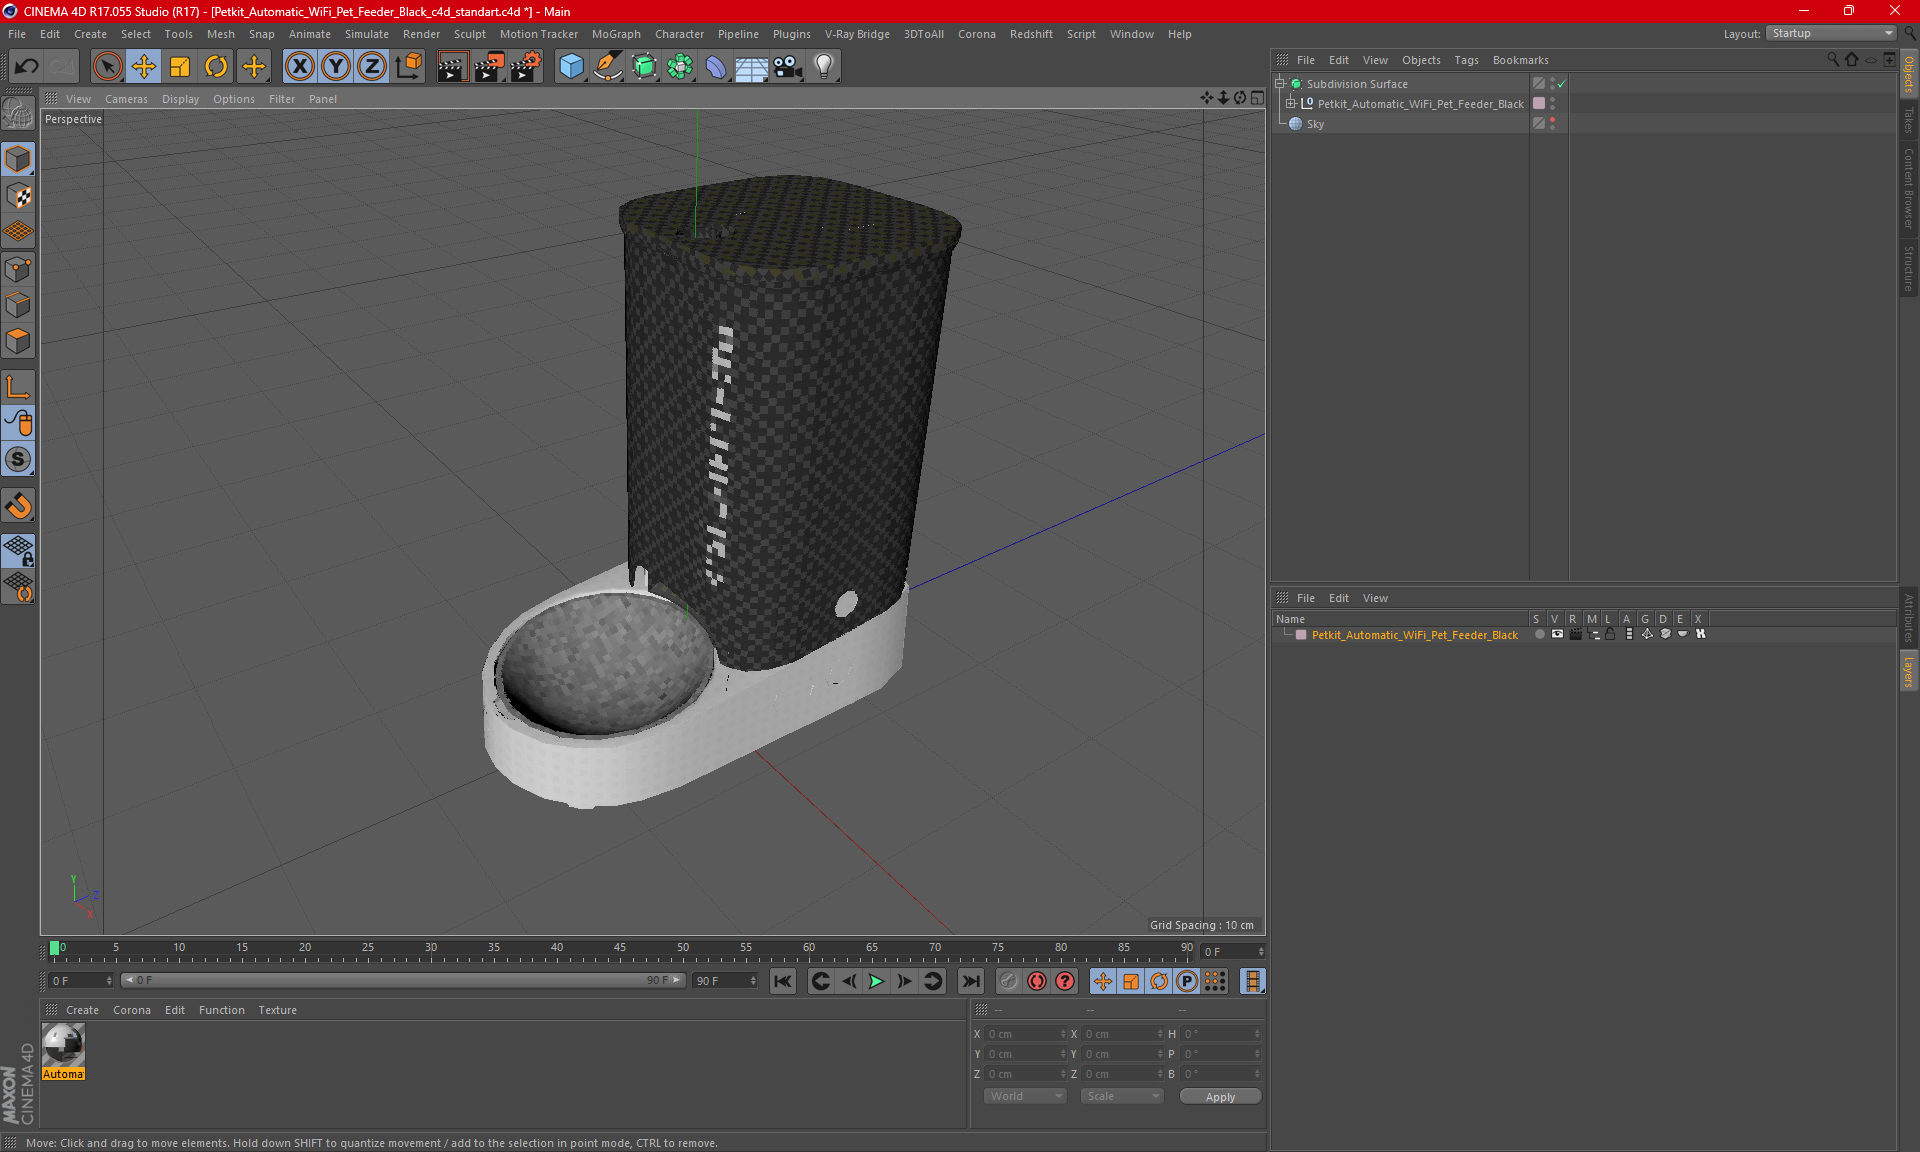Open the Layout Startup dropdown
Viewport: 1920px width, 1152px height.
pos(1831,33)
